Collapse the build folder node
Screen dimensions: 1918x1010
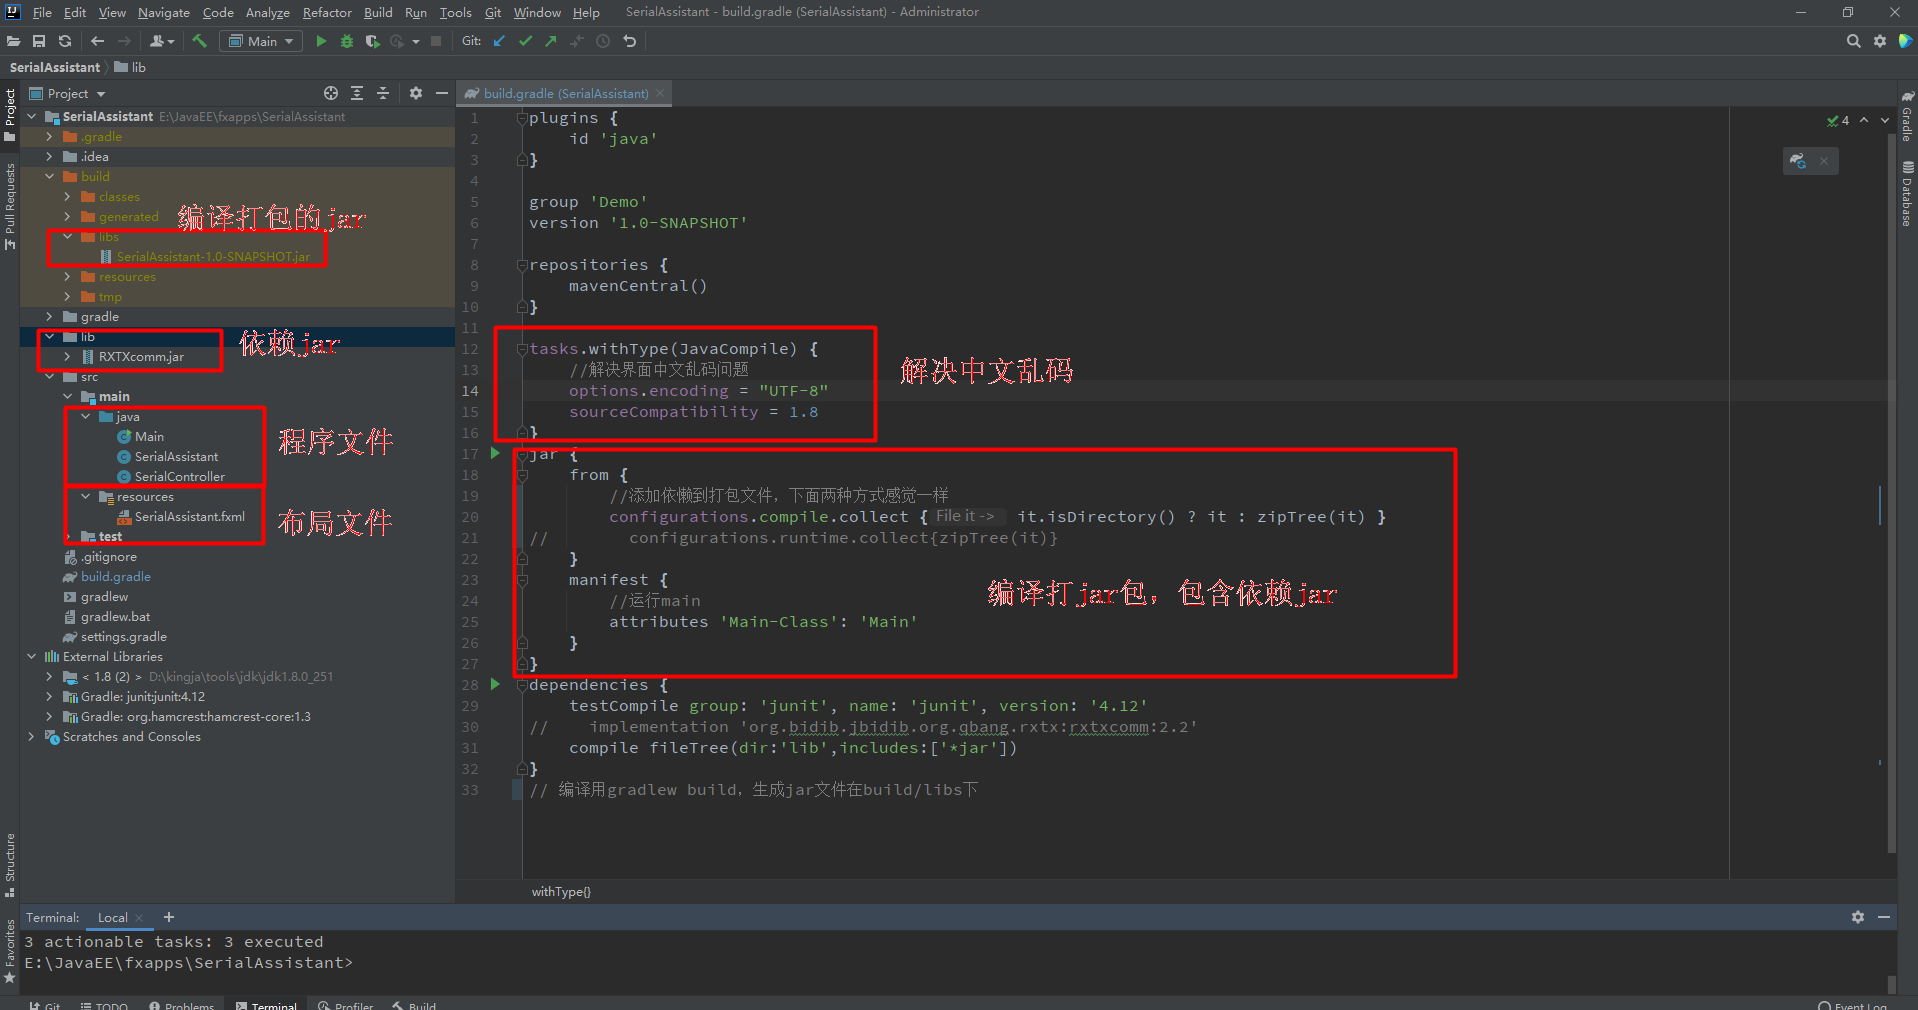[49, 177]
